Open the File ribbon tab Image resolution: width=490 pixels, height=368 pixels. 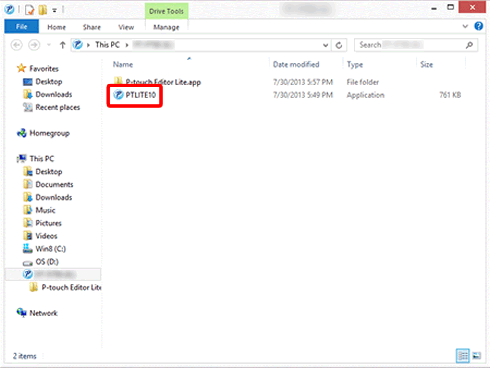pyautogui.click(x=22, y=27)
